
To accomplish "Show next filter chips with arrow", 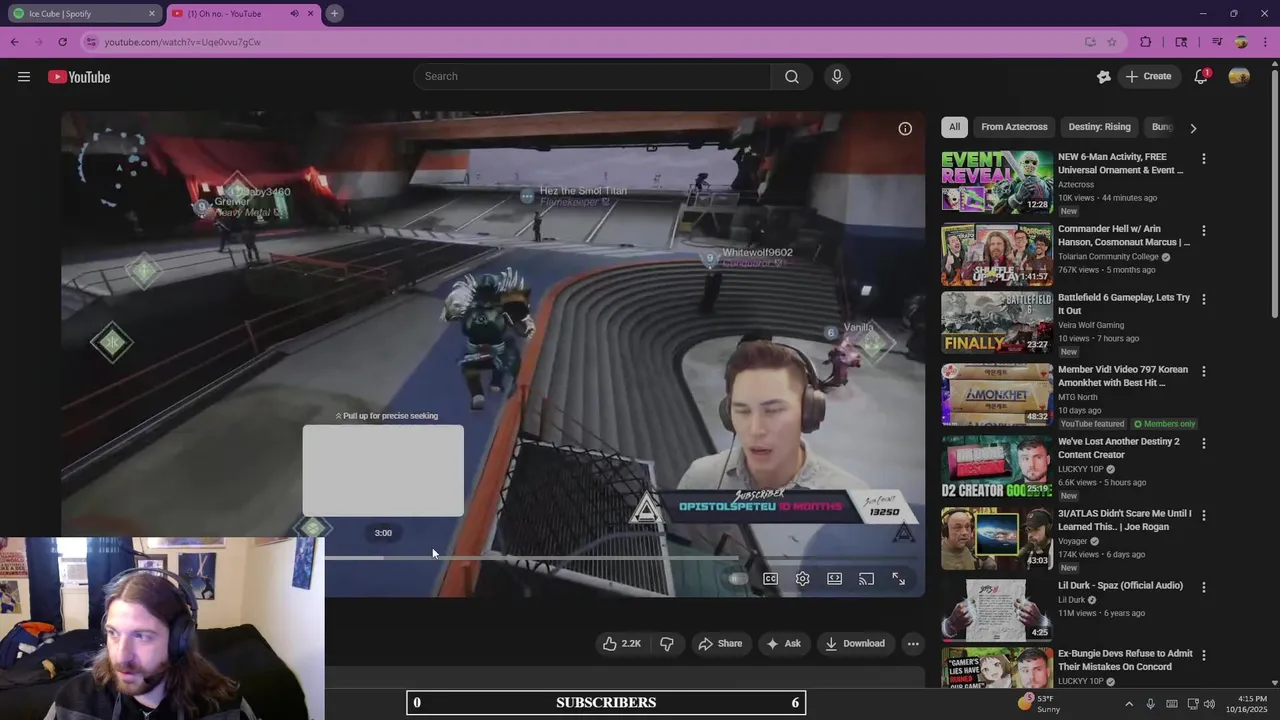I will [1193, 128].
